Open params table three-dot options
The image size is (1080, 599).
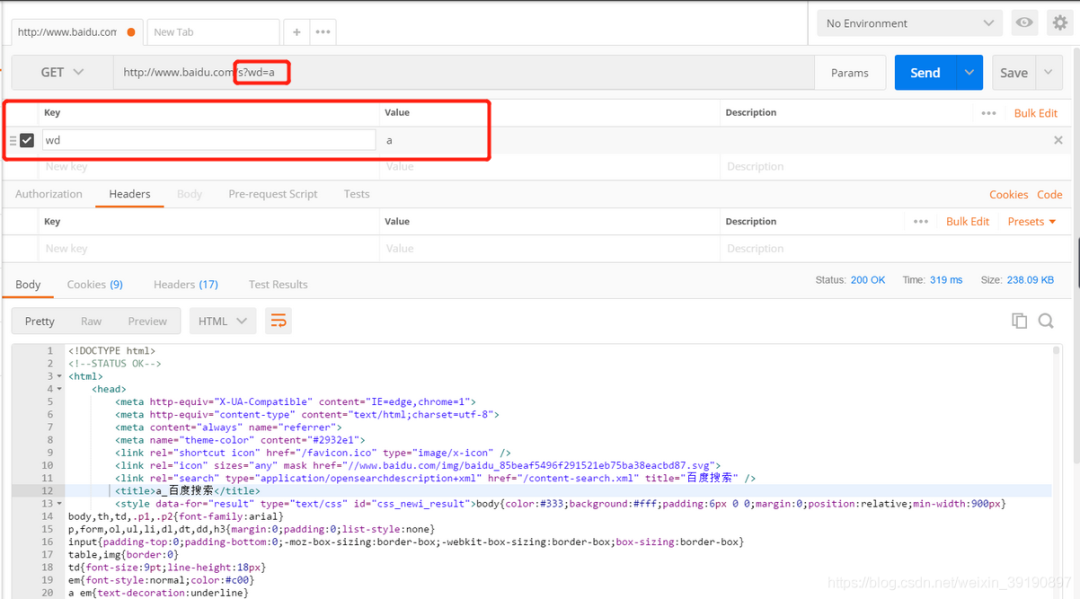(988, 113)
